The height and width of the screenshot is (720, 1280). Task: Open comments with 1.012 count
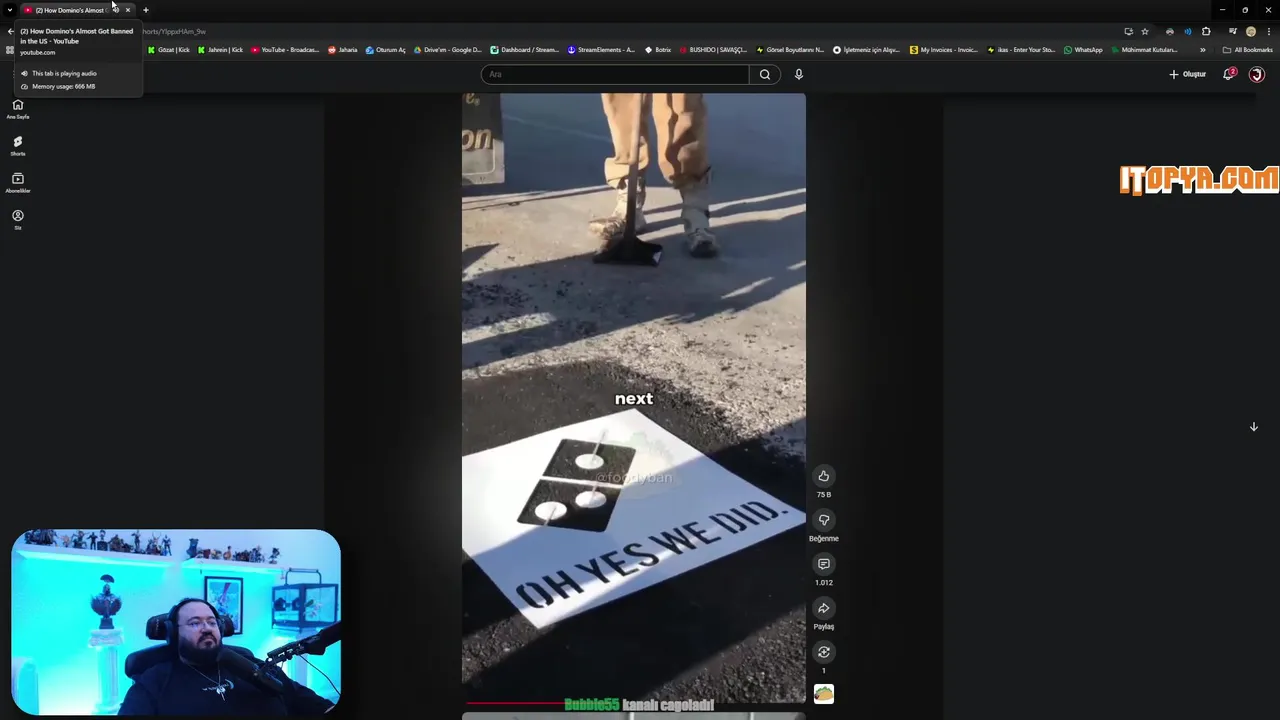click(823, 564)
